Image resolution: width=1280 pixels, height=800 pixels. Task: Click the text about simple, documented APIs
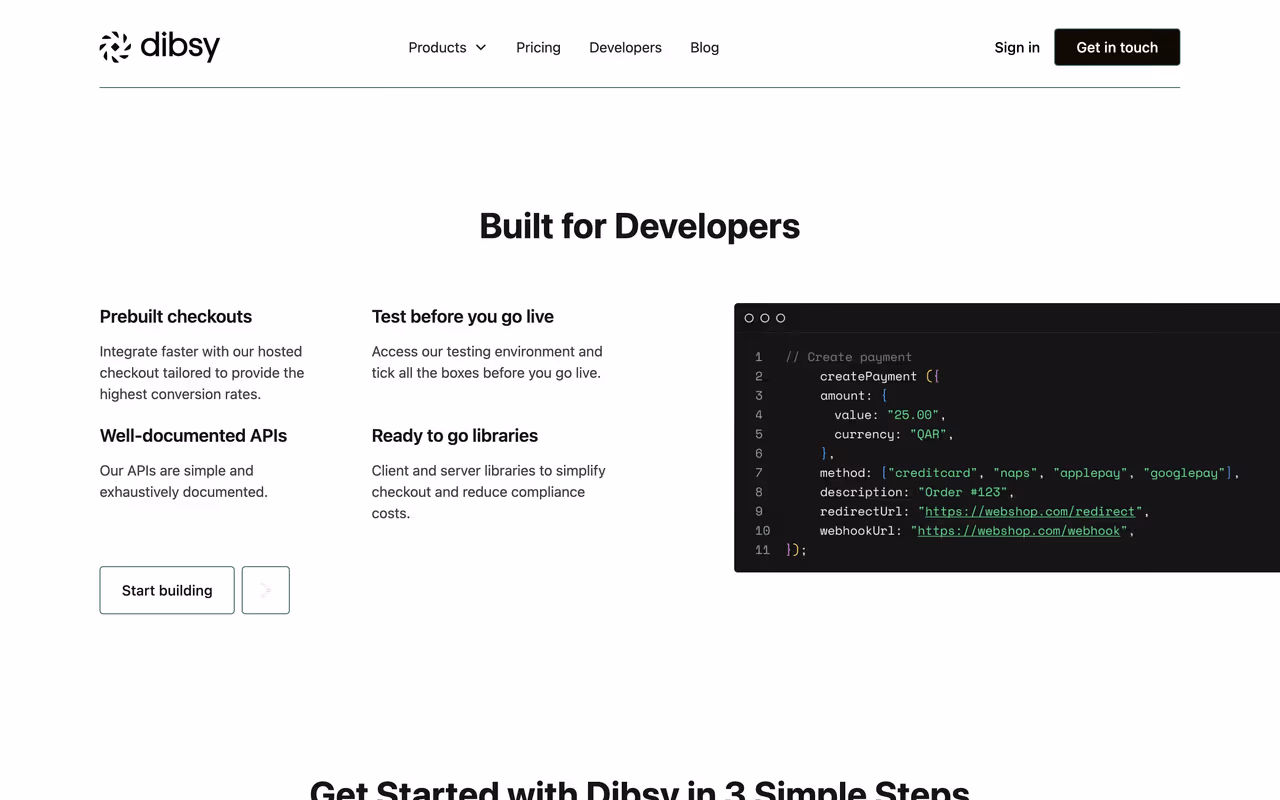tap(184, 481)
